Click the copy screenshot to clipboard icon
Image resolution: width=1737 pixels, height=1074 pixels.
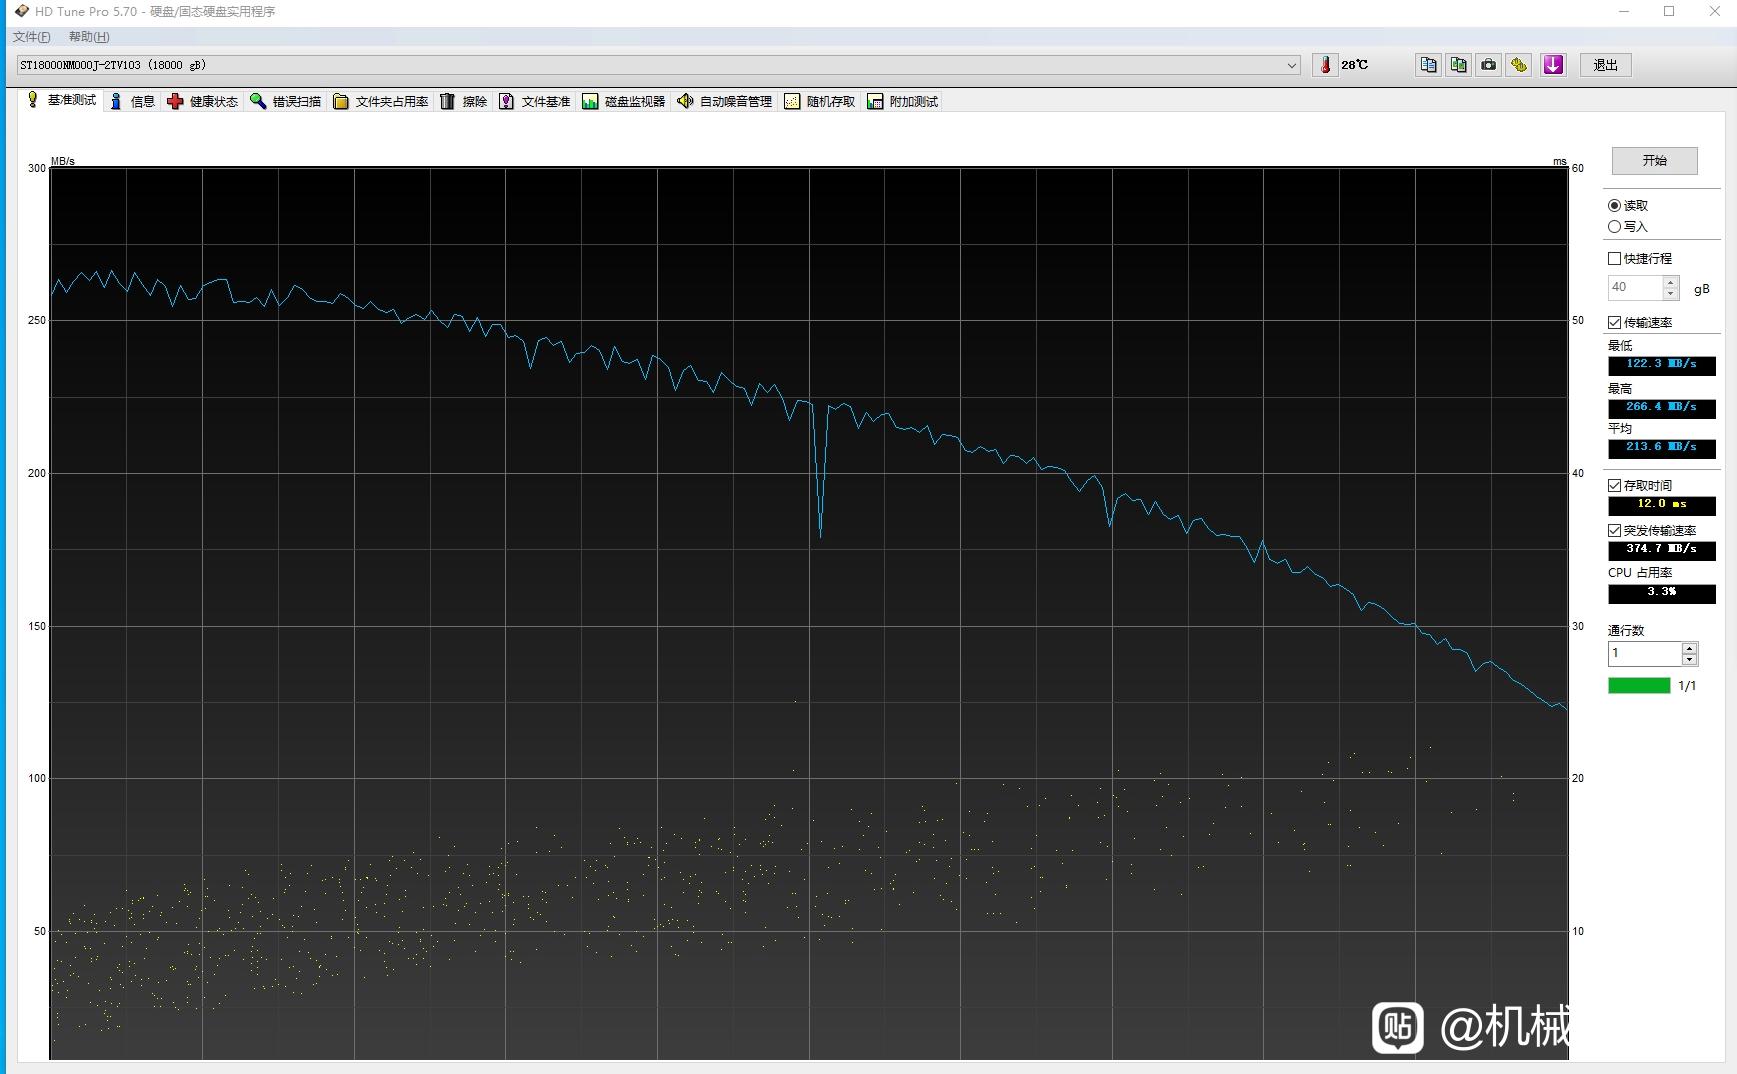click(x=1459, y=65)
